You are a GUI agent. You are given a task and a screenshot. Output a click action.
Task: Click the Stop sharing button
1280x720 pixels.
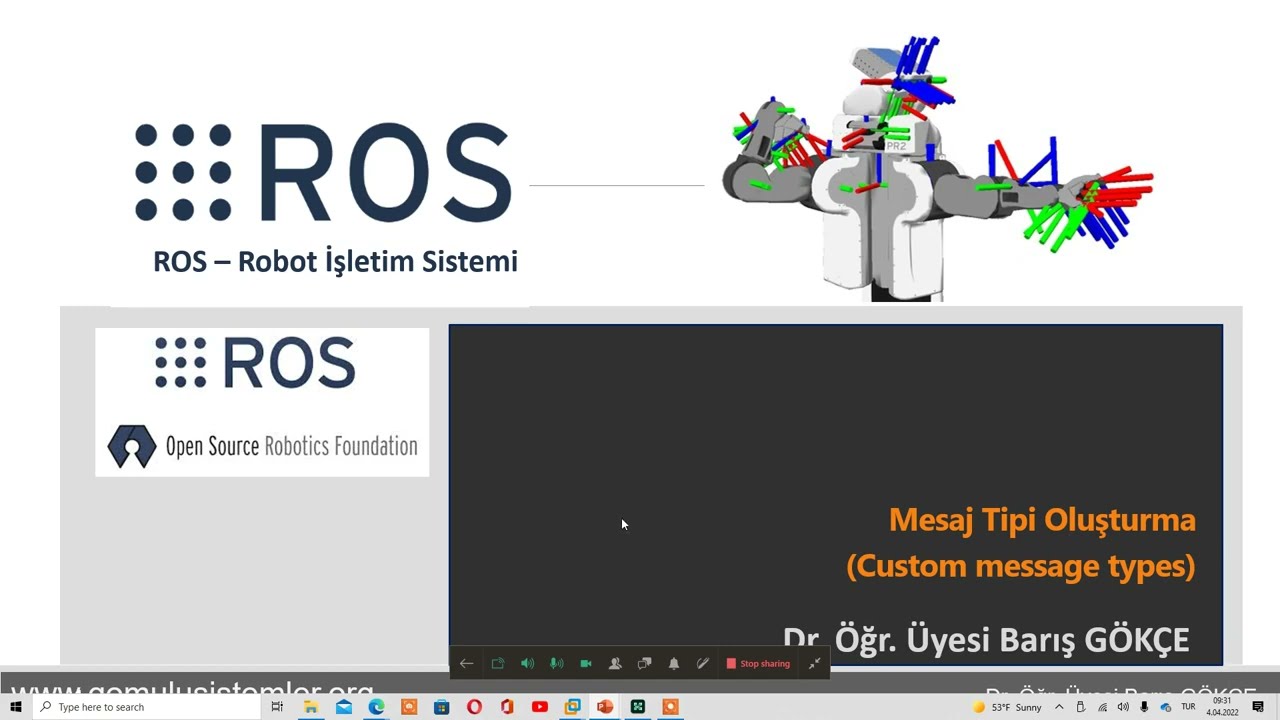pos(758,663)
